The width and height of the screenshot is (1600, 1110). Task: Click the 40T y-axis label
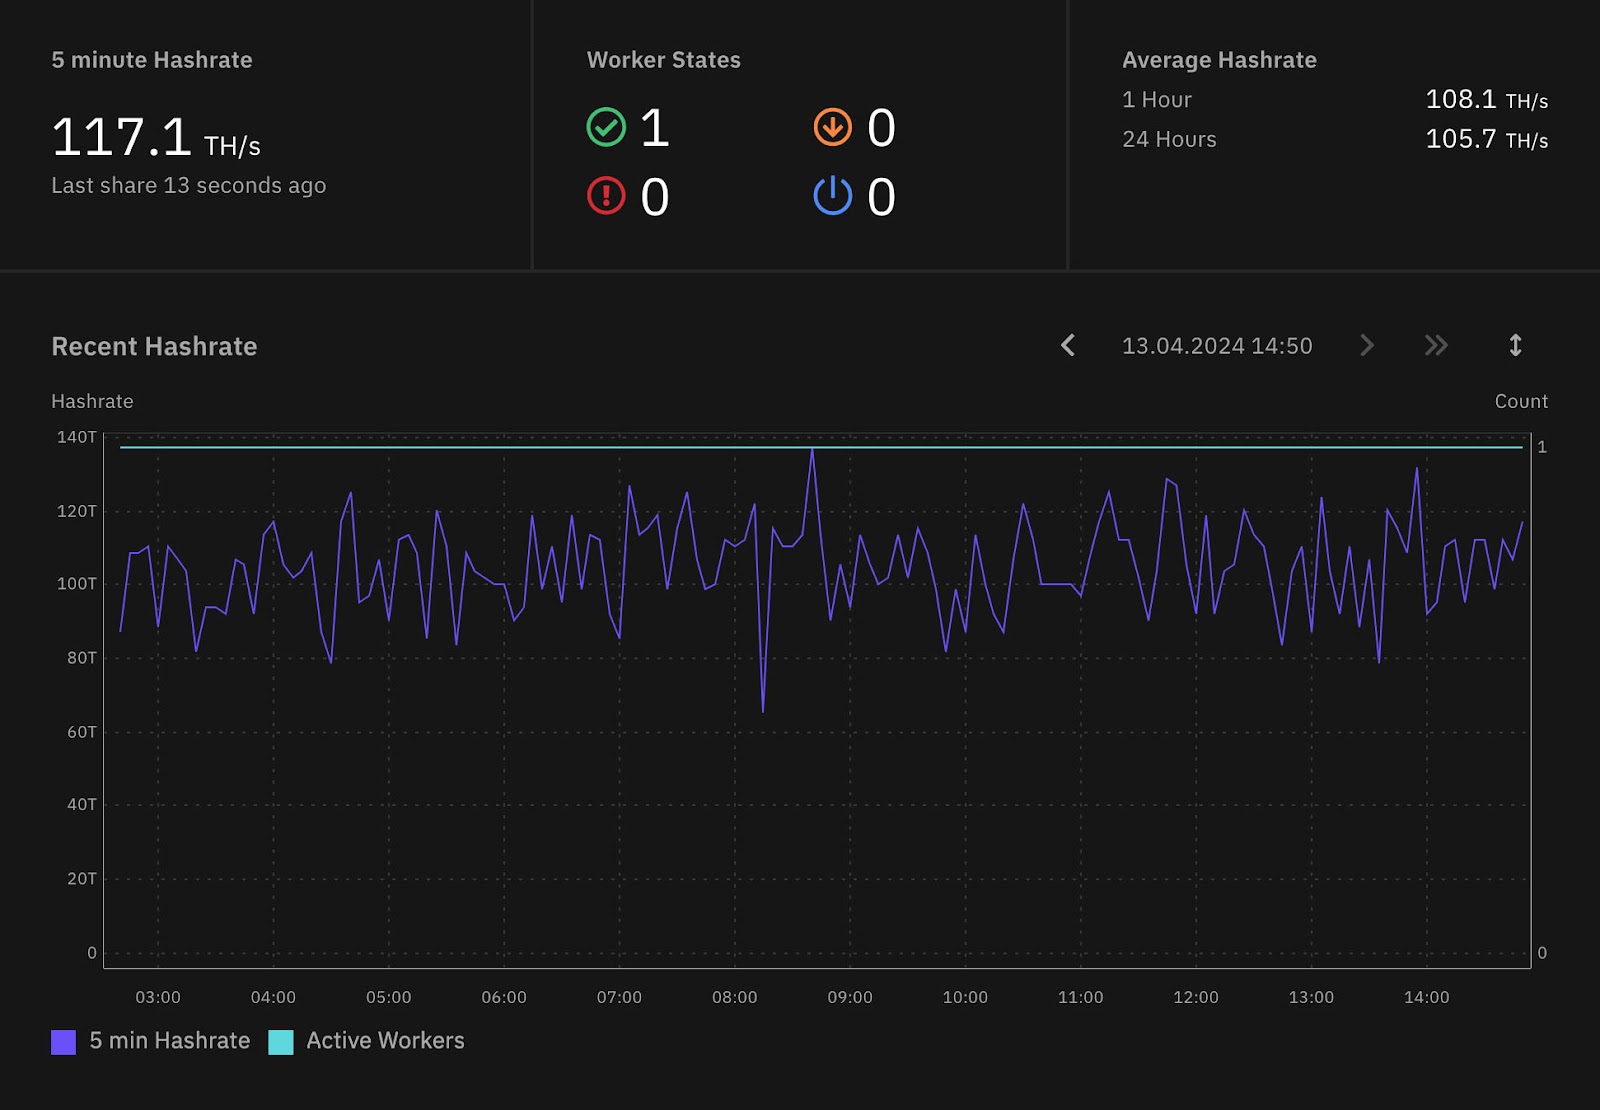[82, 805]
